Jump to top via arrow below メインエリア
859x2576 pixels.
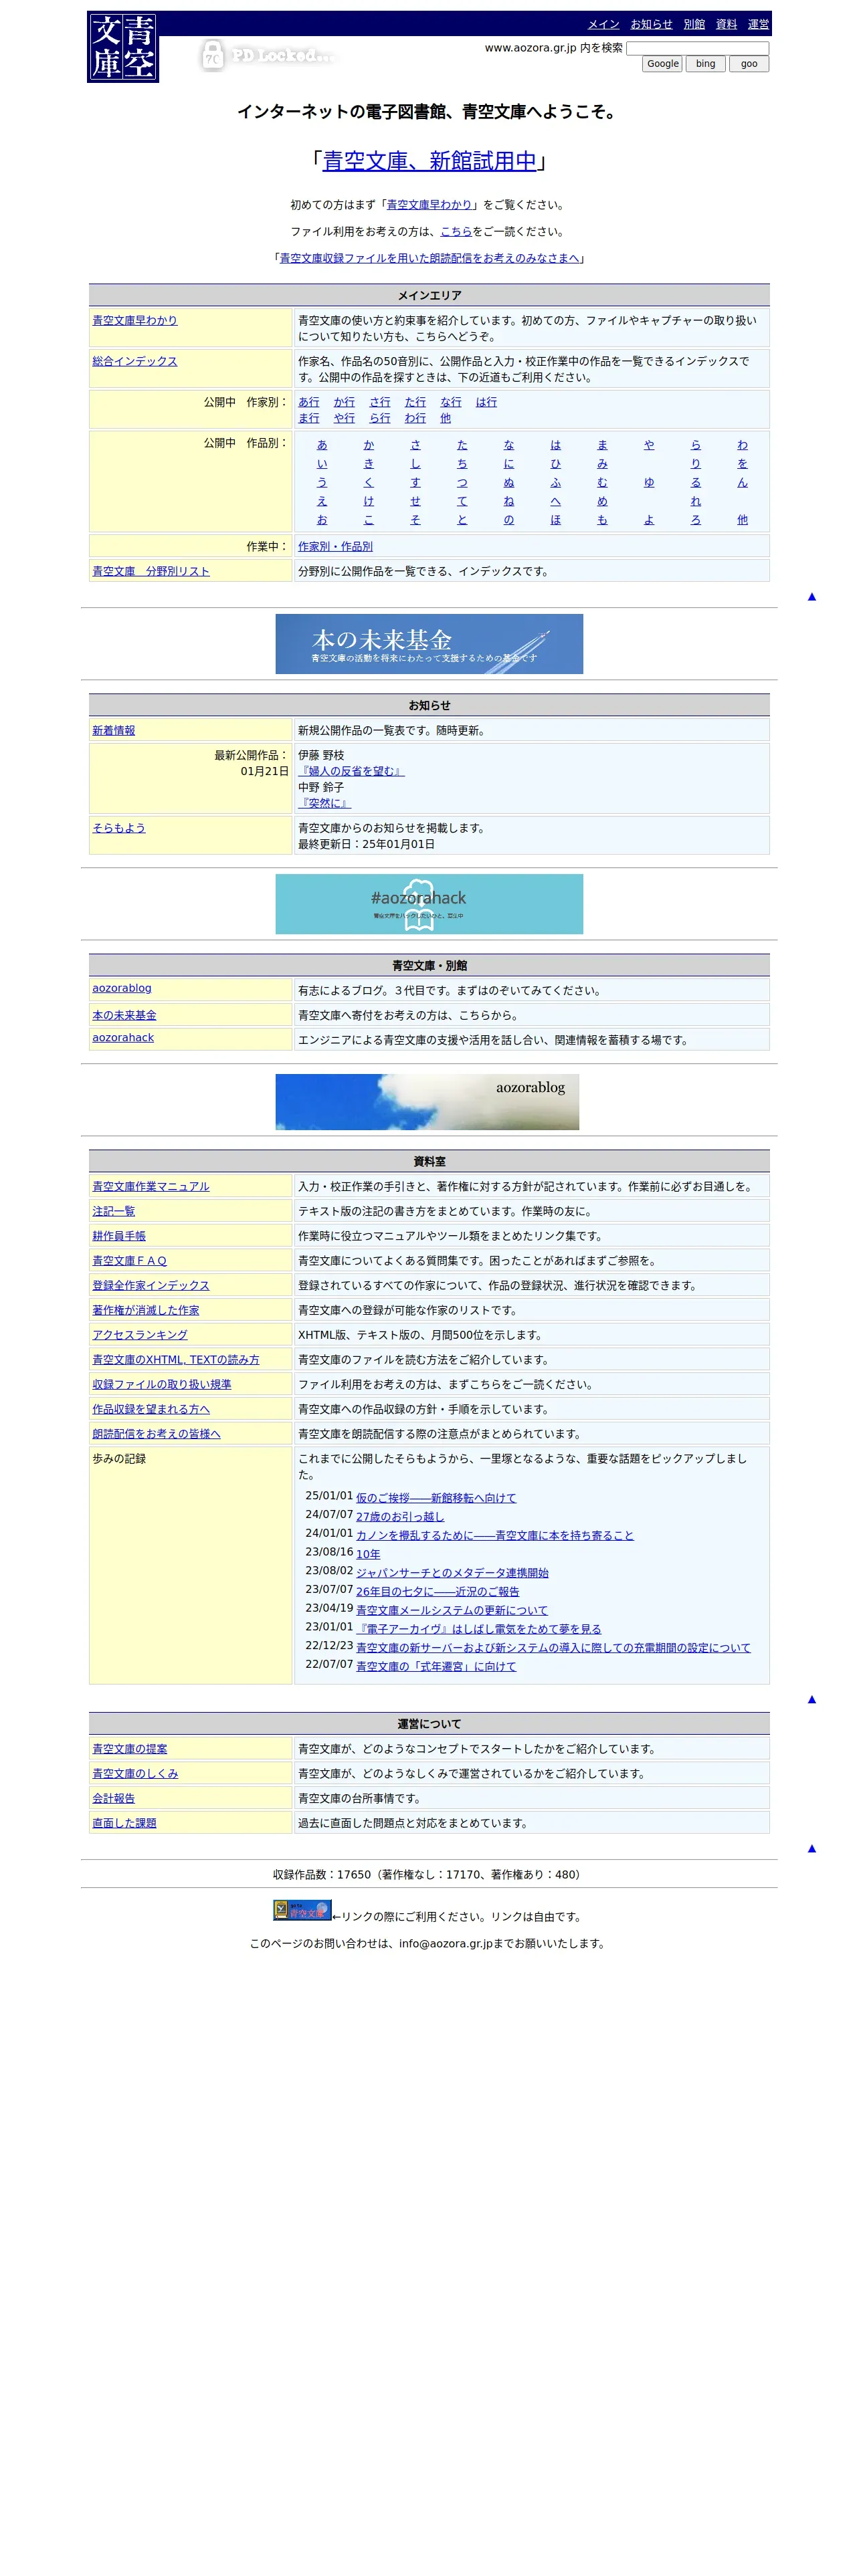click(812, 597)
